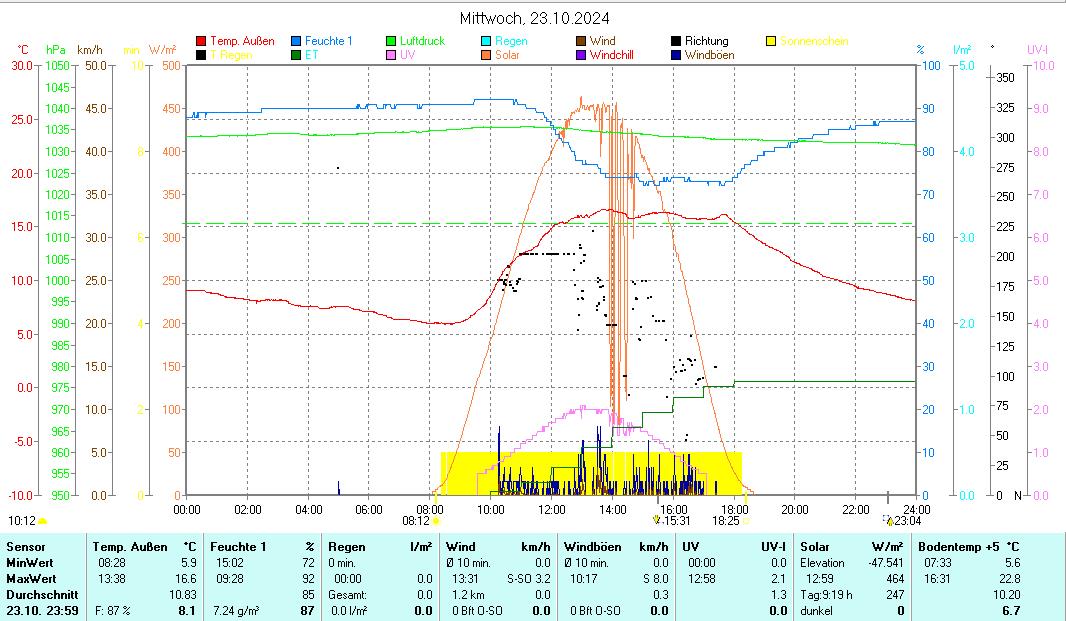
Task: Click the S-SO 3.2 wind maximum
Action: point(529,579)
